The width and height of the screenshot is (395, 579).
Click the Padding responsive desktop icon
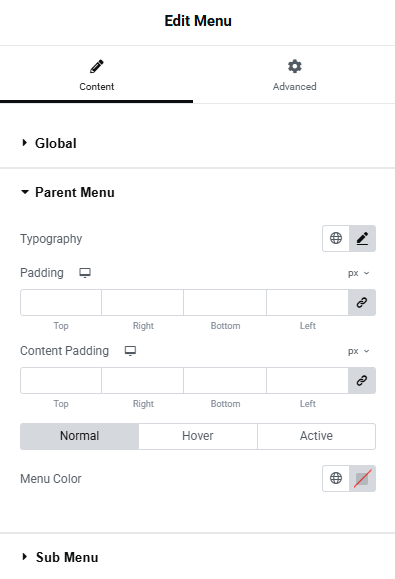click(85, 273)
